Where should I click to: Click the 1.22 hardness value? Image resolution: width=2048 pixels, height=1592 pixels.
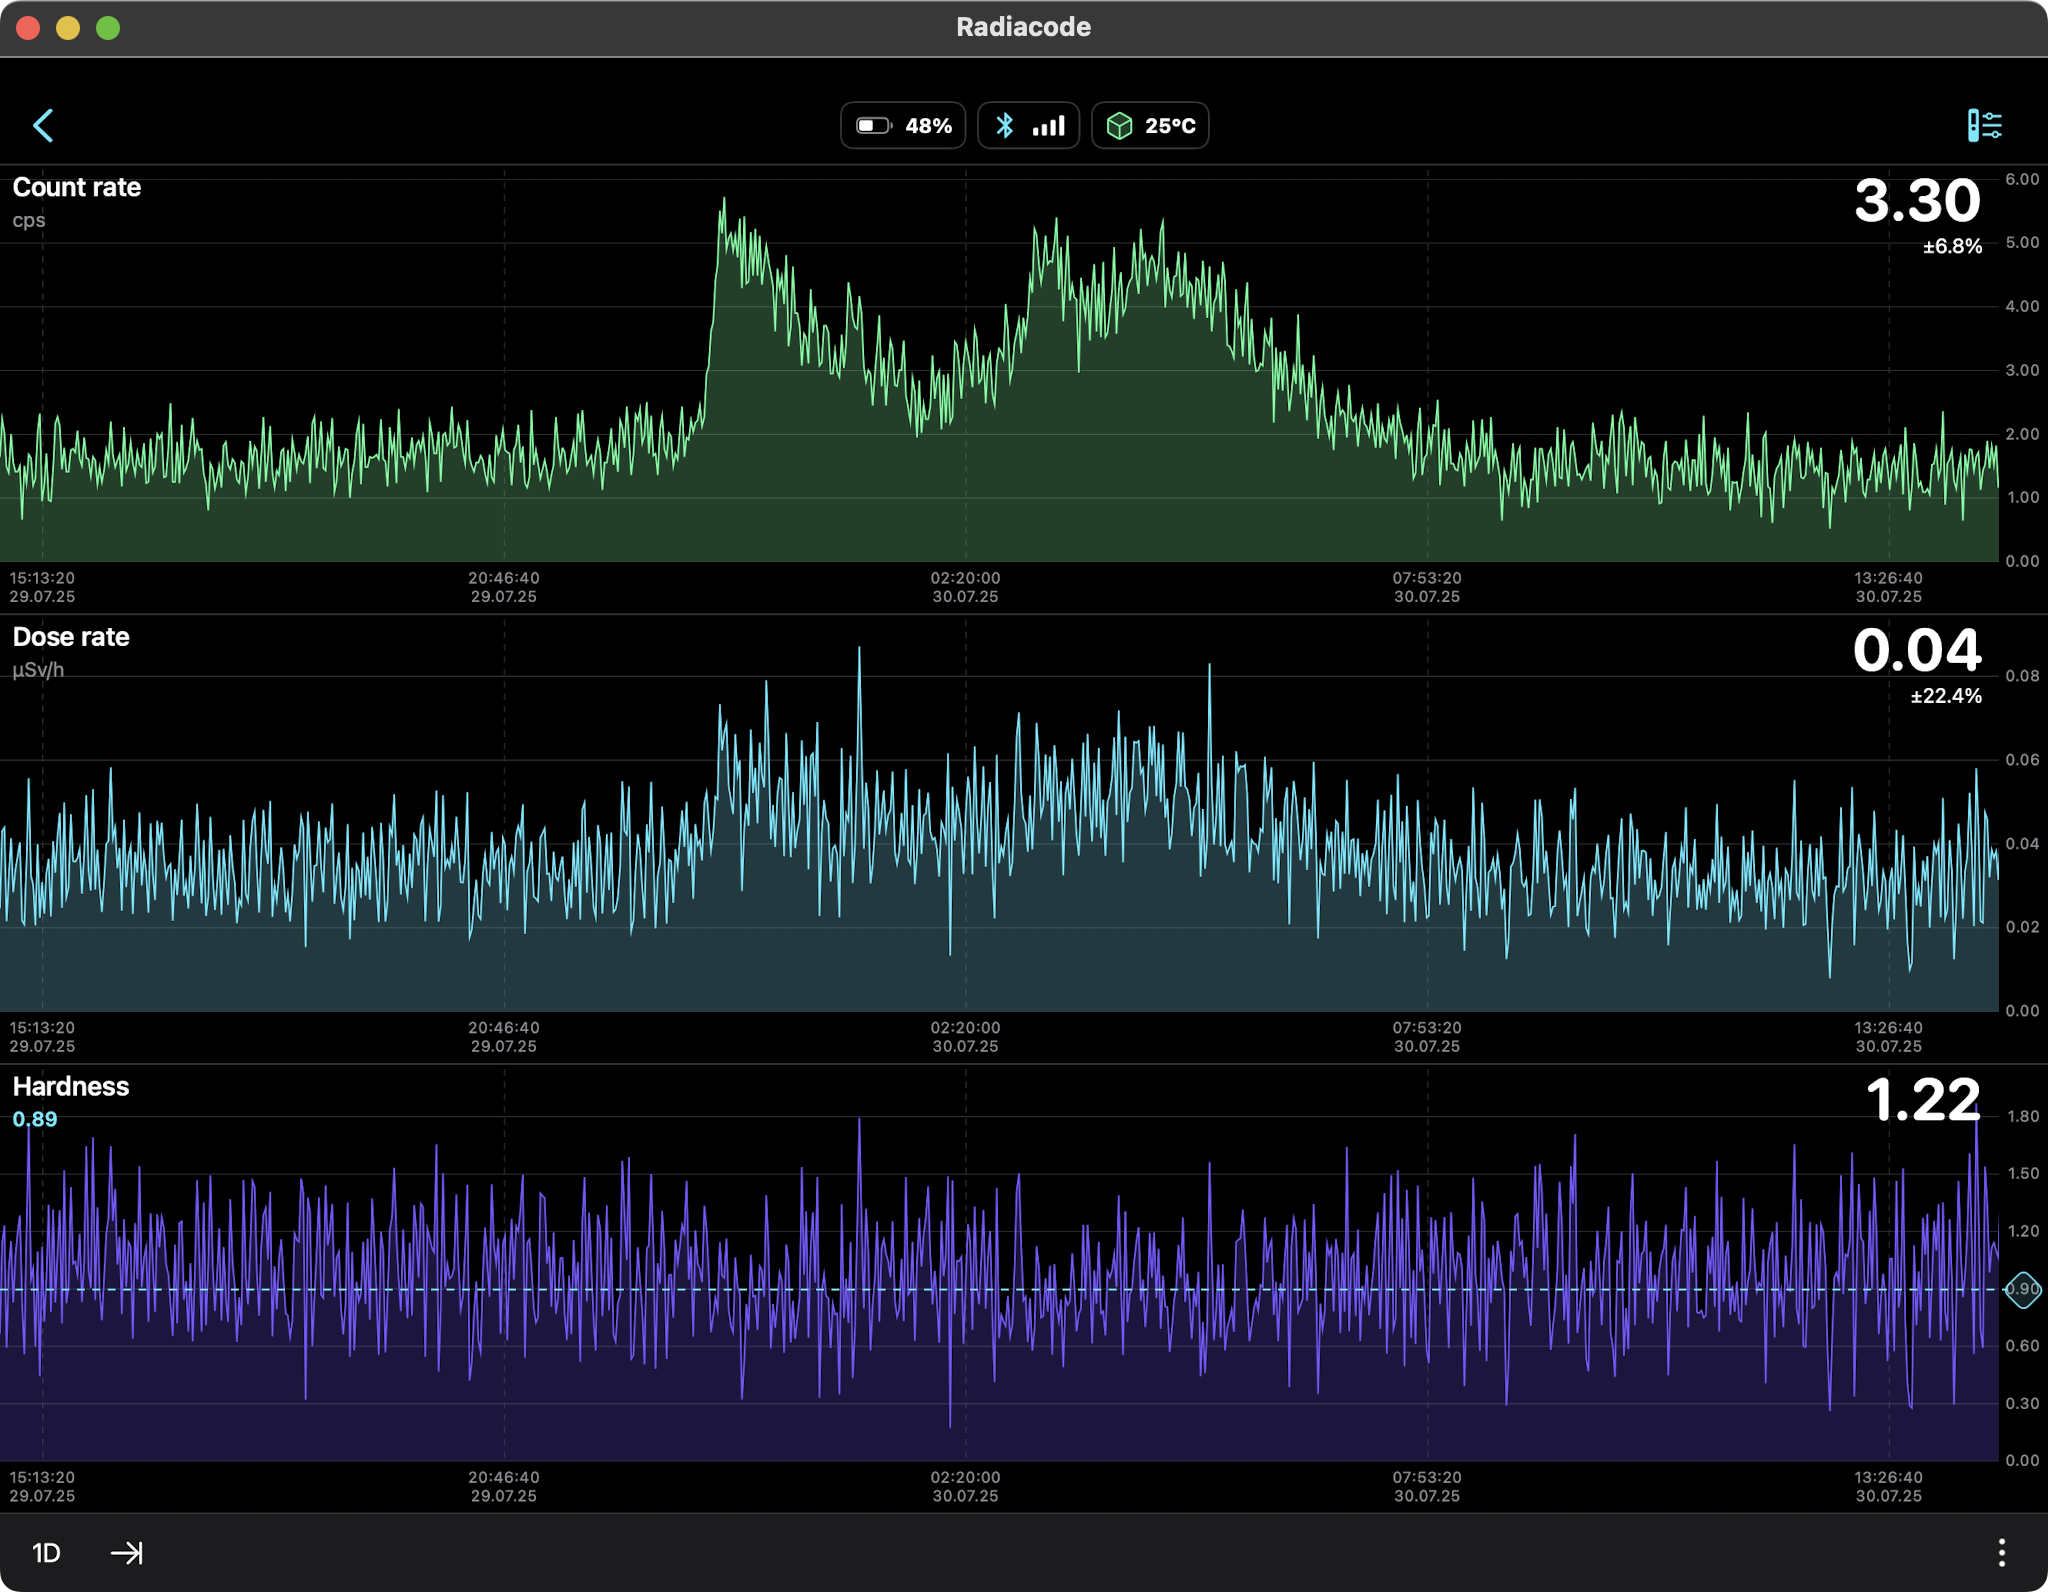1923,1100
